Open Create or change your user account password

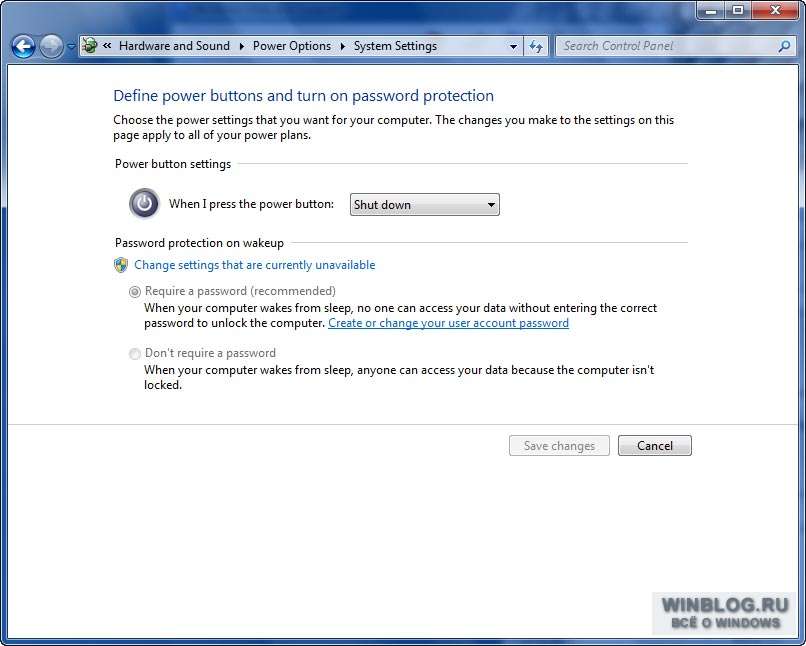pyautogui.click(x=448, y=323)
